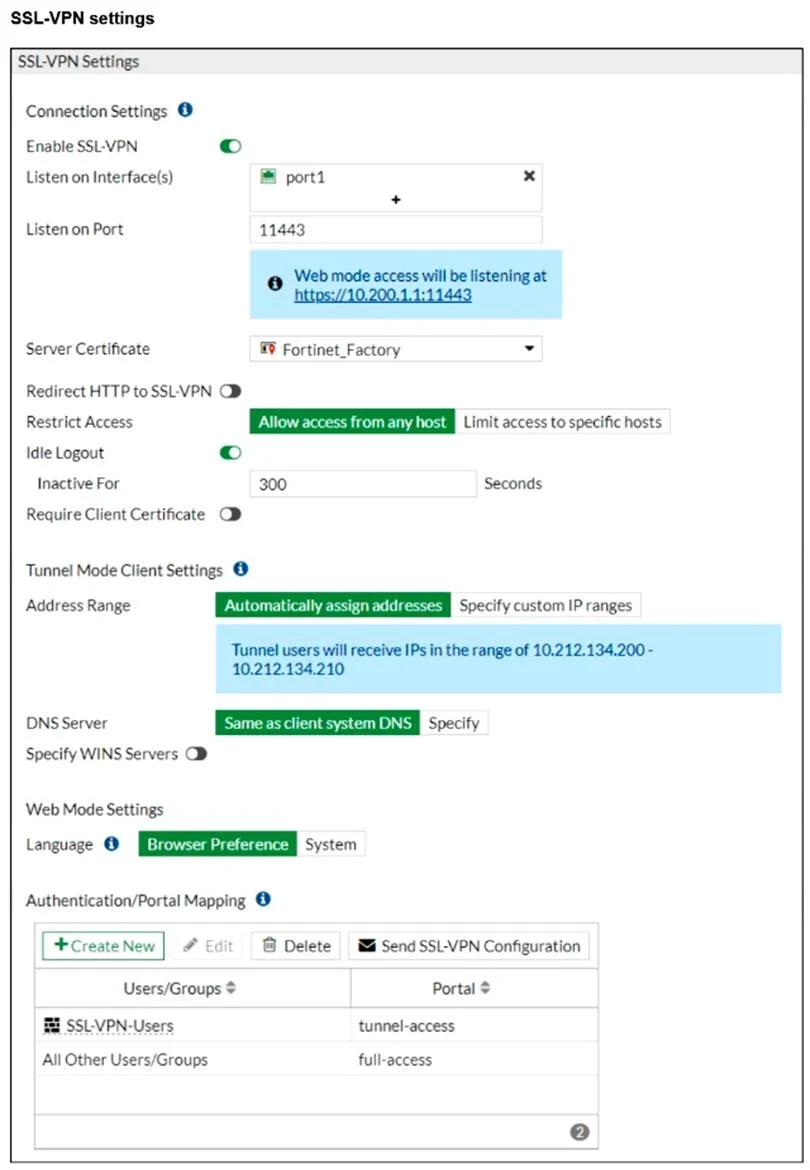Click the Language info icon
810x1170 pixels.
click(x=112, y=844)
